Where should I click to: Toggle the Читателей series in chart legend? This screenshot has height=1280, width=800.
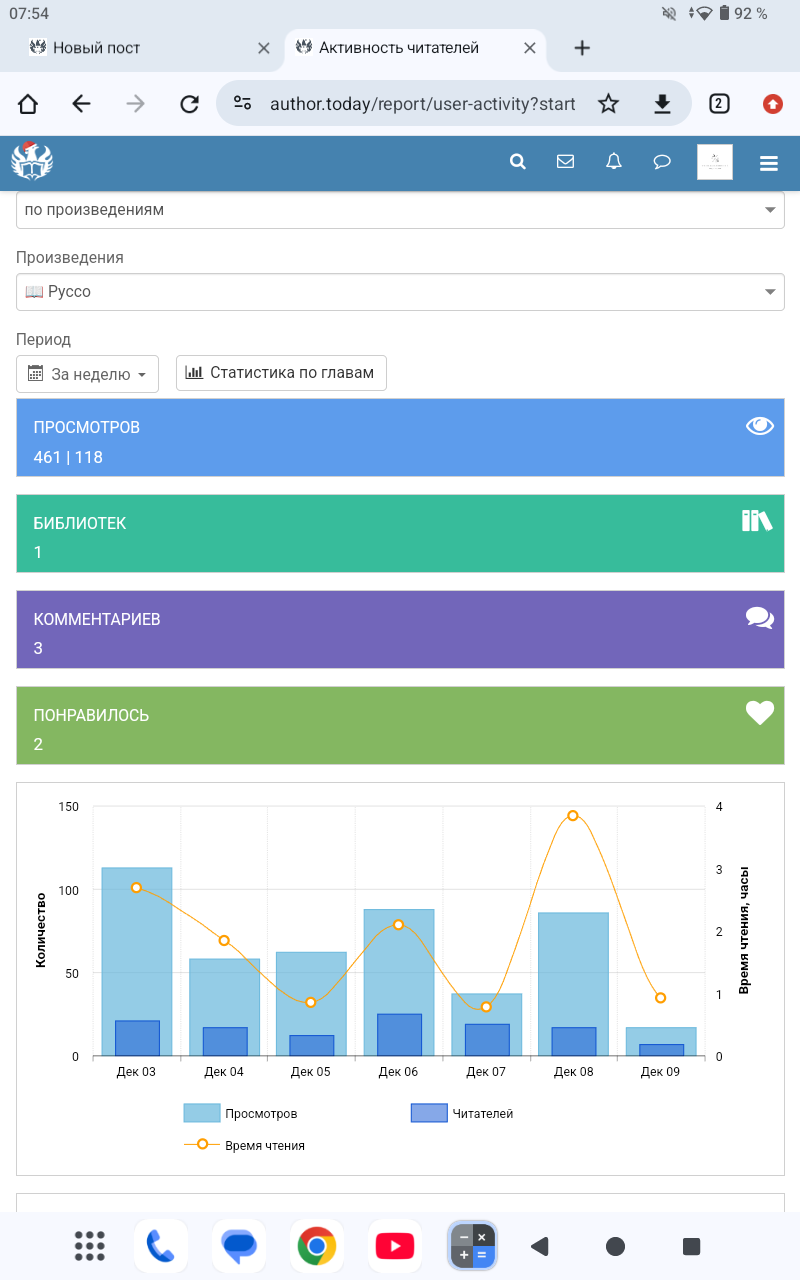pyautogui.click(x=462, y=1113)
